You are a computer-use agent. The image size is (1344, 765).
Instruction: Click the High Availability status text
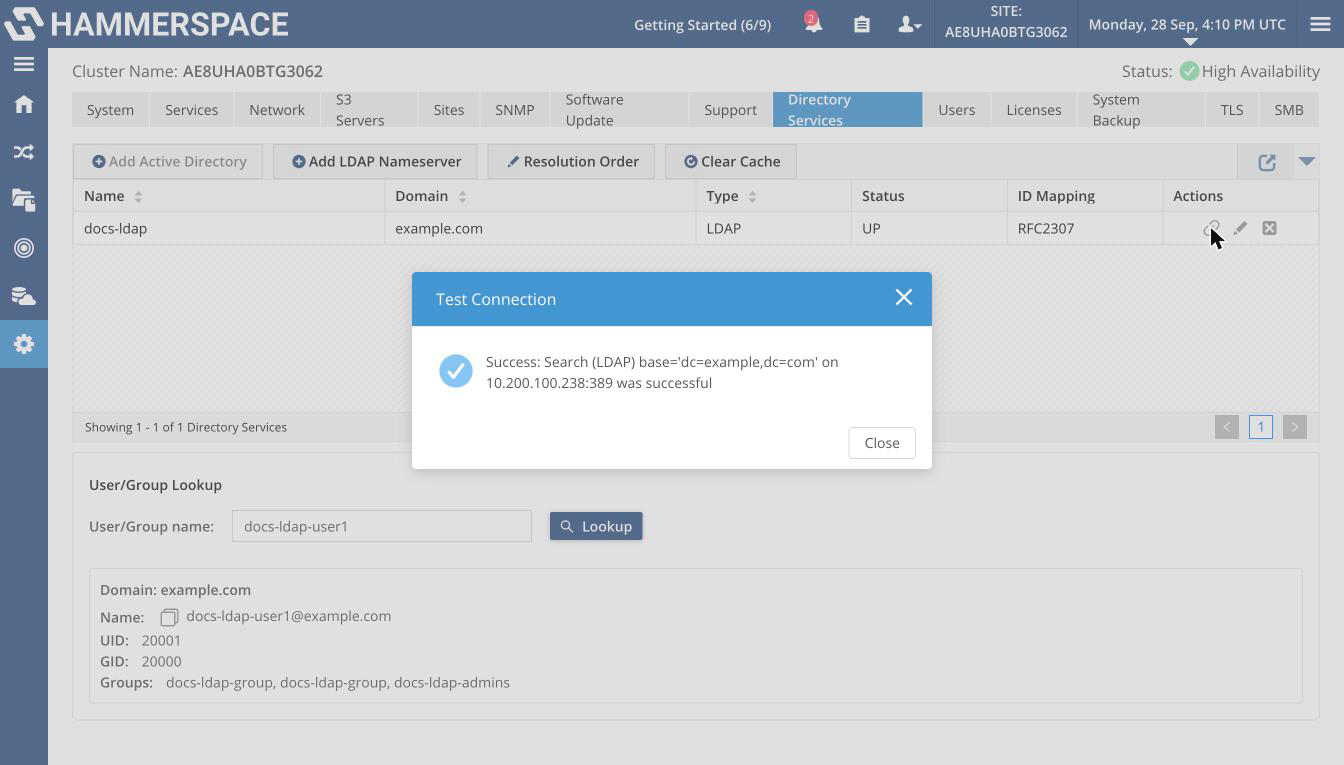[x=1260, y=71]
